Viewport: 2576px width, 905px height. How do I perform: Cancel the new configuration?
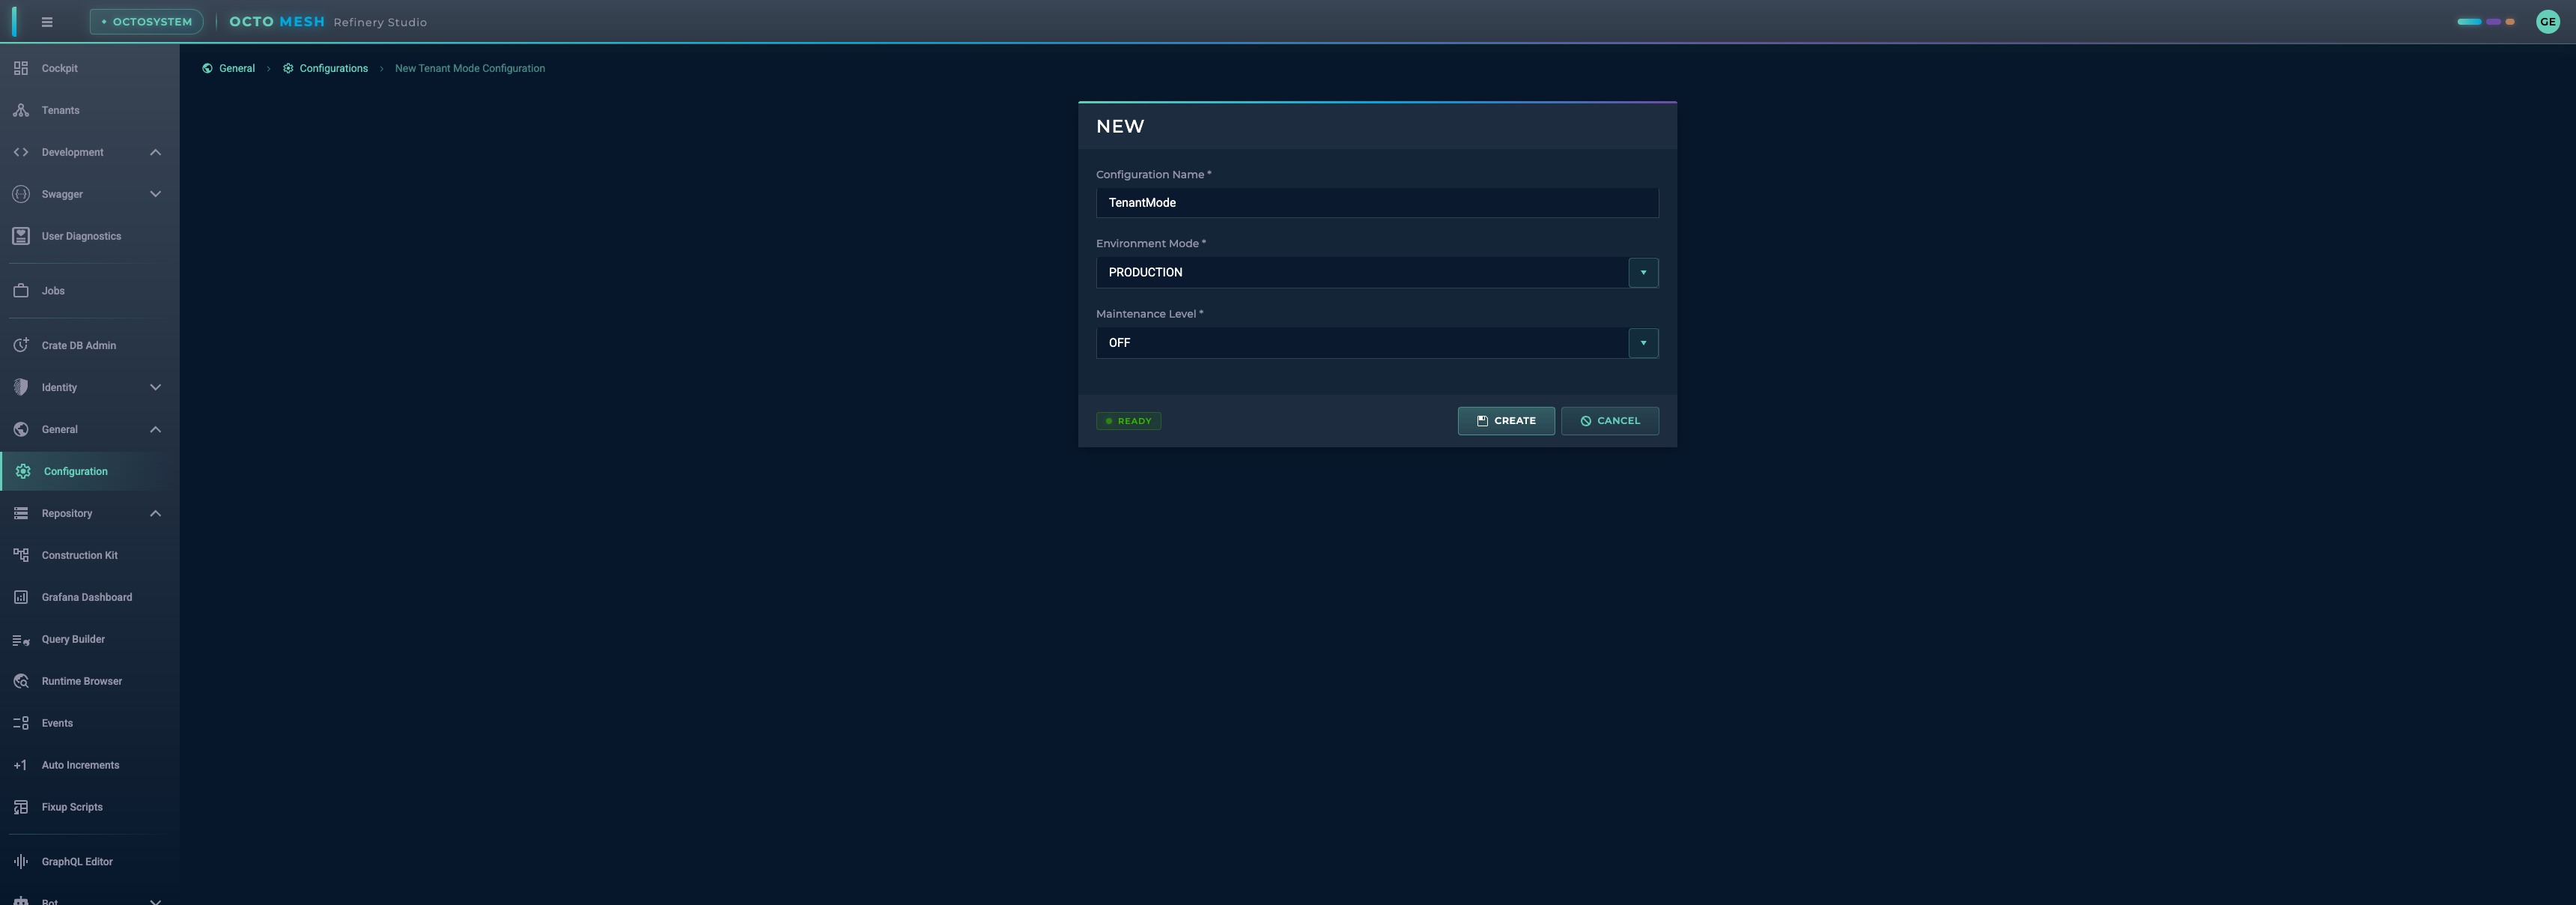click(x=1610, y=421)
